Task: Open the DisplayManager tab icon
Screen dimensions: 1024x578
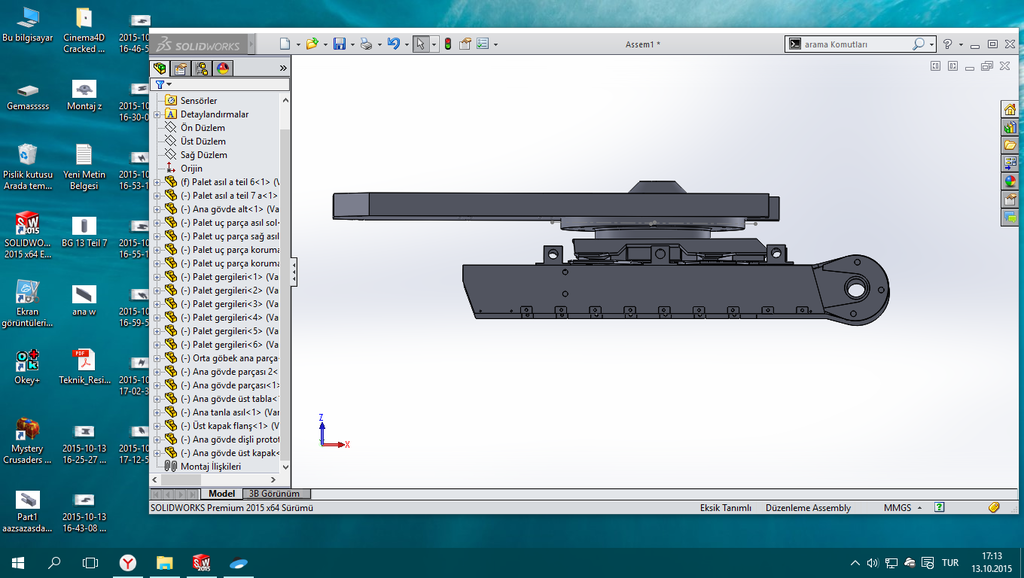Action: 222,68
